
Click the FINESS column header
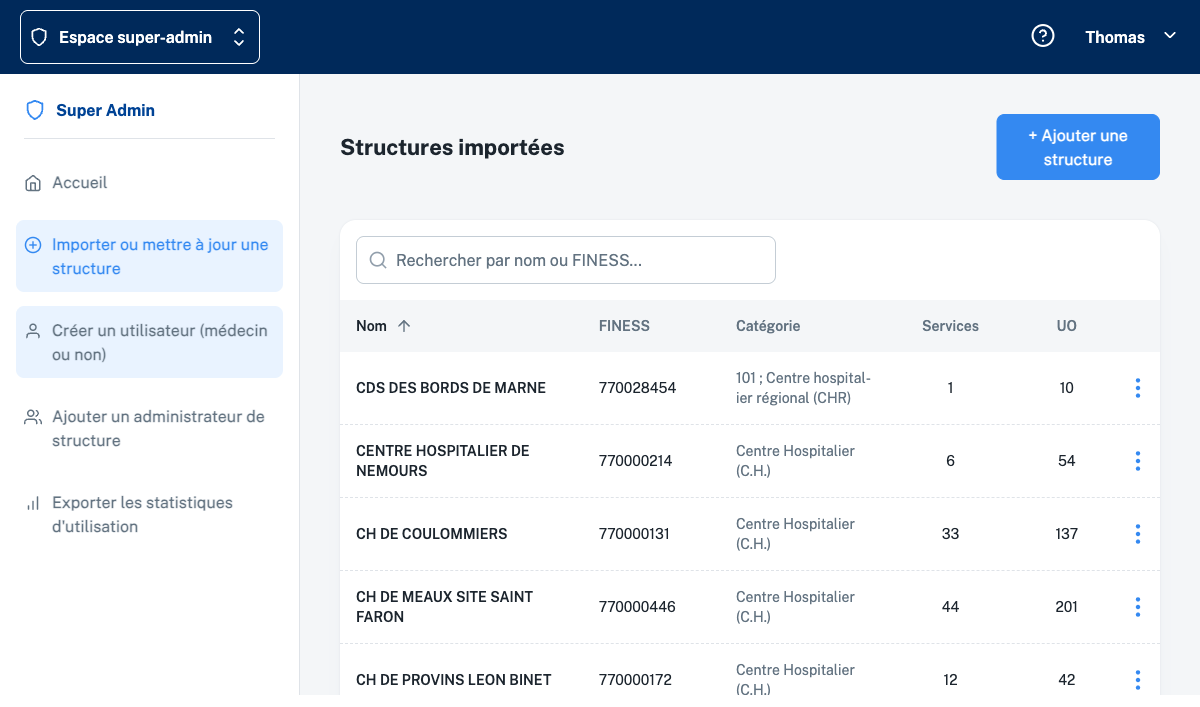(624, 326)
